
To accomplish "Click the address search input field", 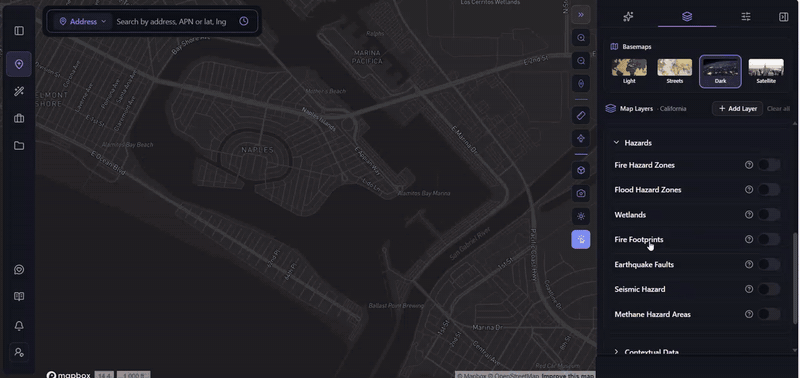I will 171,21.
